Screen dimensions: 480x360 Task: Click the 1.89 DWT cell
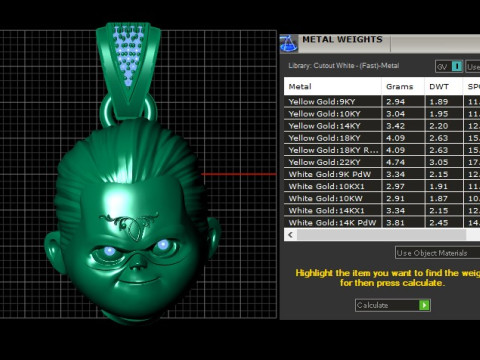444,102
